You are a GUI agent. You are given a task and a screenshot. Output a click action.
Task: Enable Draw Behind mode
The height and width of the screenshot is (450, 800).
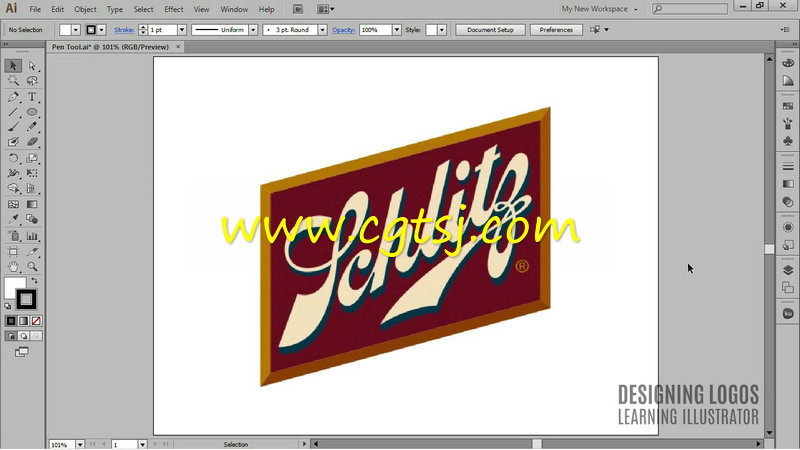pyautogui.click(x=23, y=336)
